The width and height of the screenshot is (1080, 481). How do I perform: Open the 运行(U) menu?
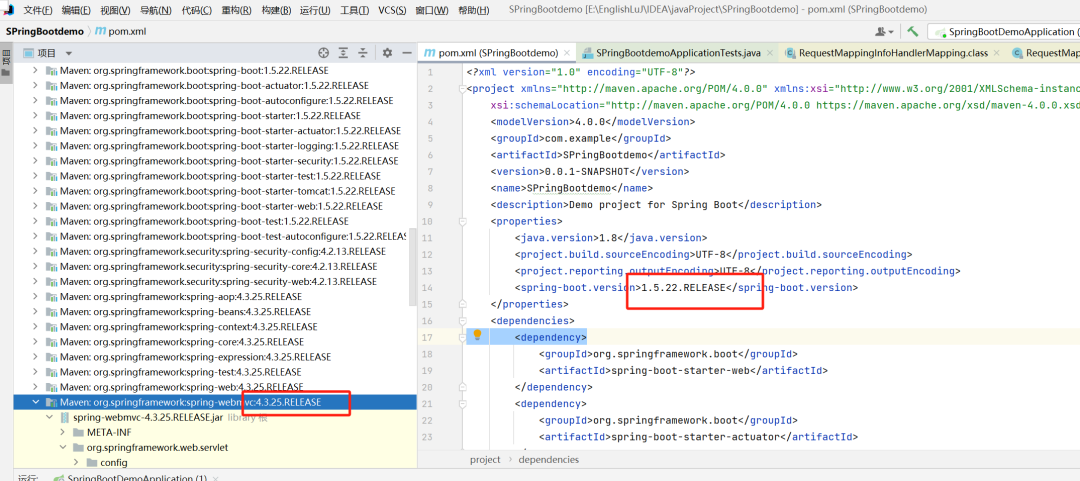[315, 10]
